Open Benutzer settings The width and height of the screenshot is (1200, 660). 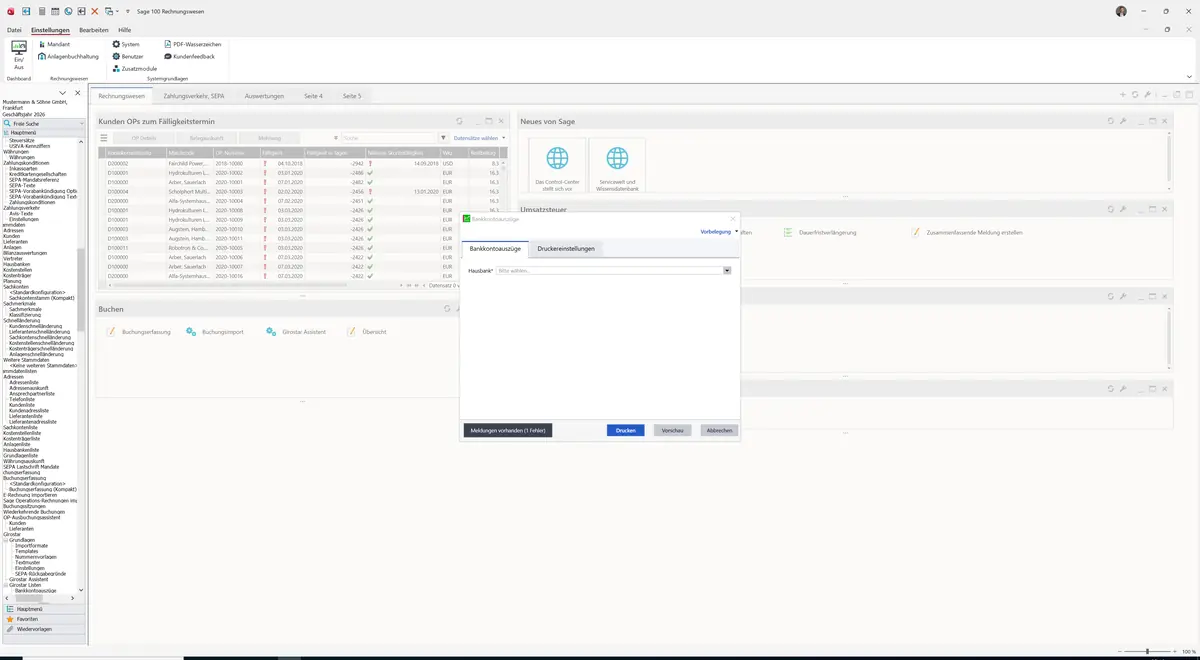(x=128, y=56)
